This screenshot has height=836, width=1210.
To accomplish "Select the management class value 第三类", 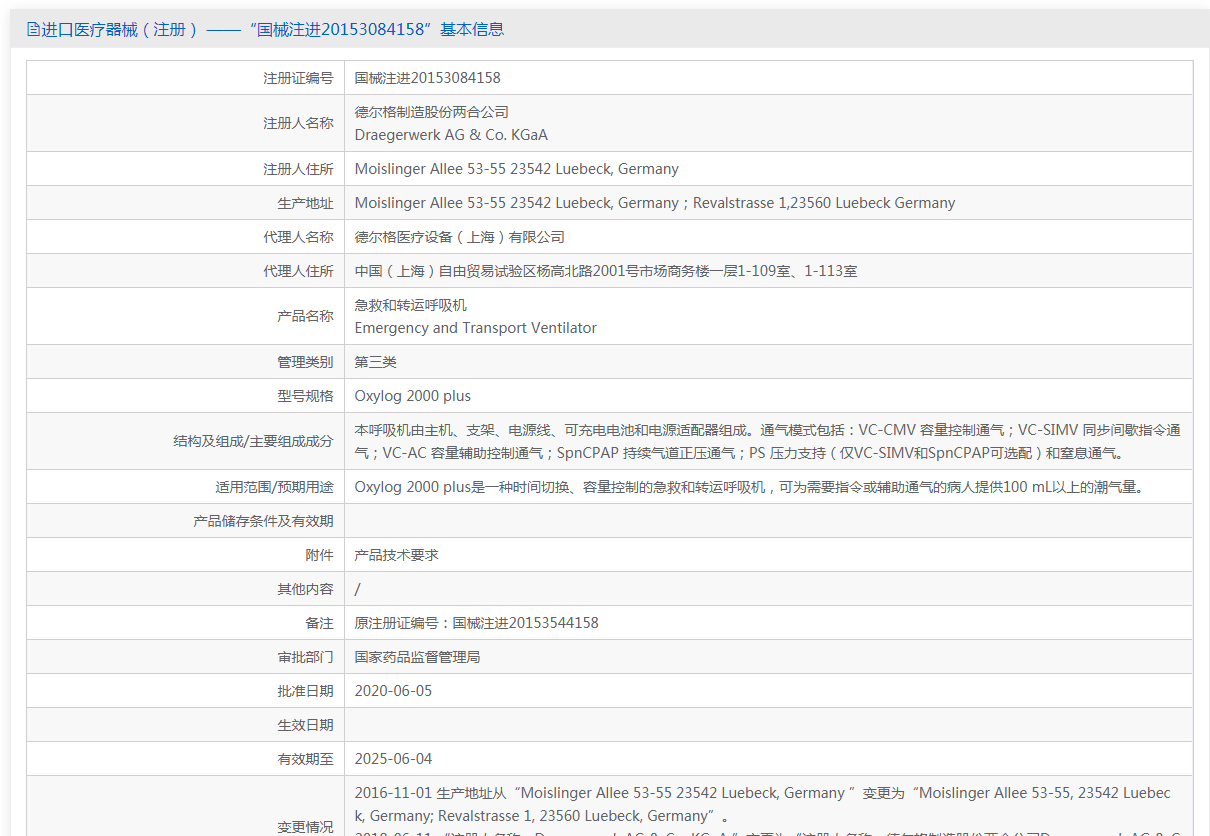I will (376, 362).
